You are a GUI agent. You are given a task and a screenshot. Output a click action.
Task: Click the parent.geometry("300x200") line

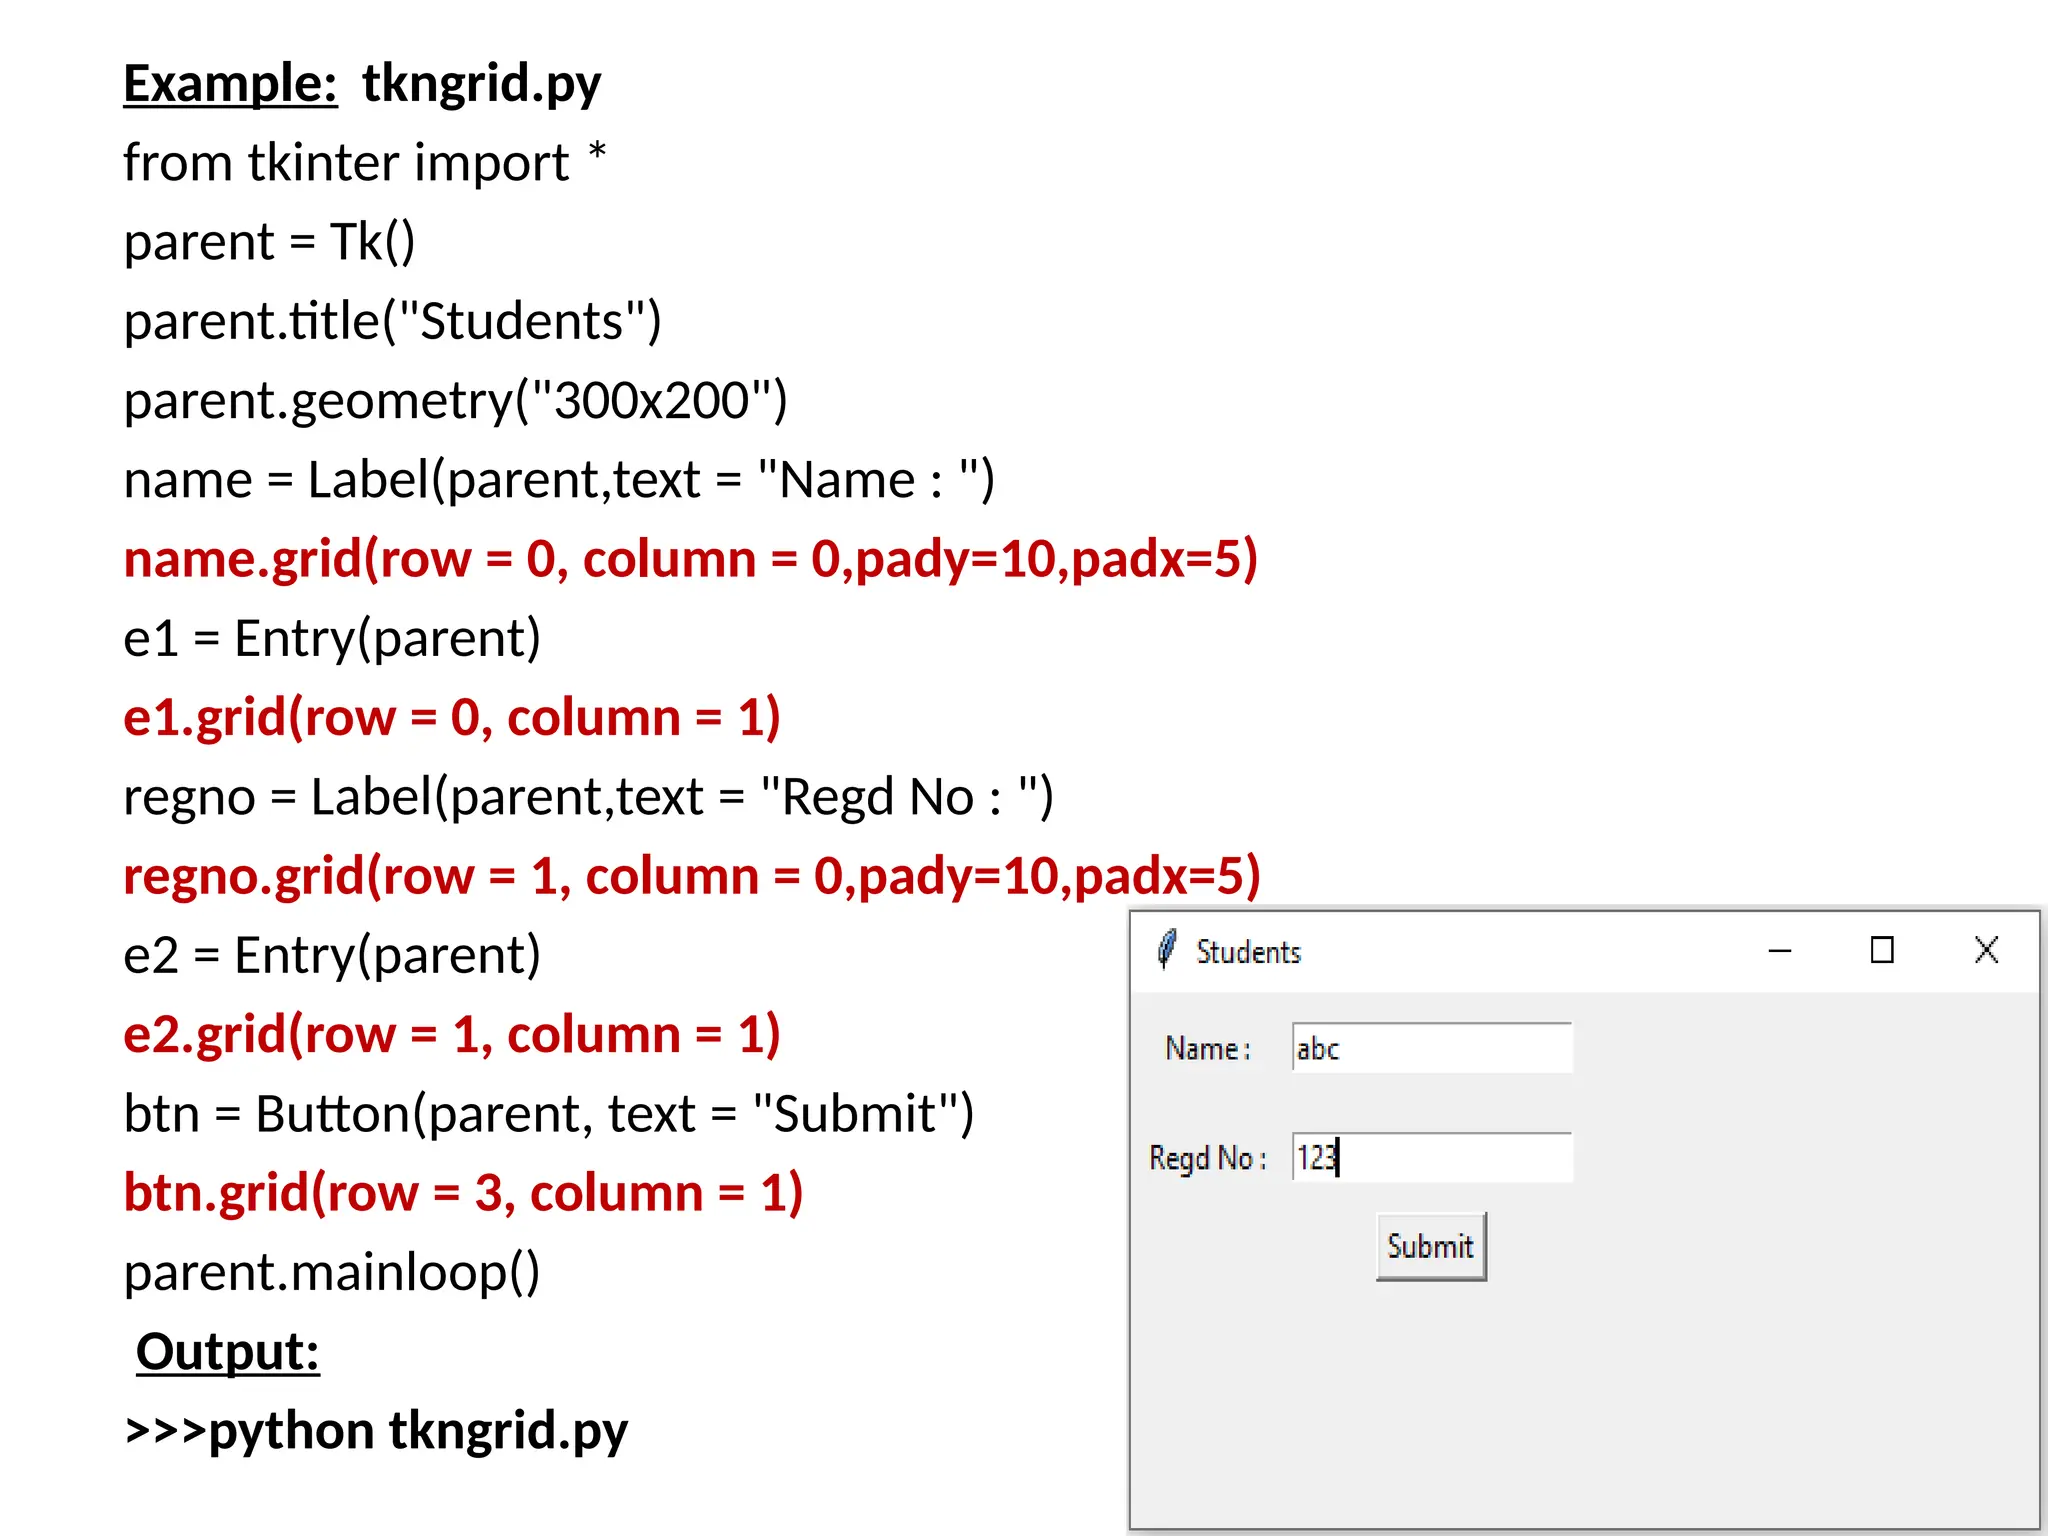point(455,401)
